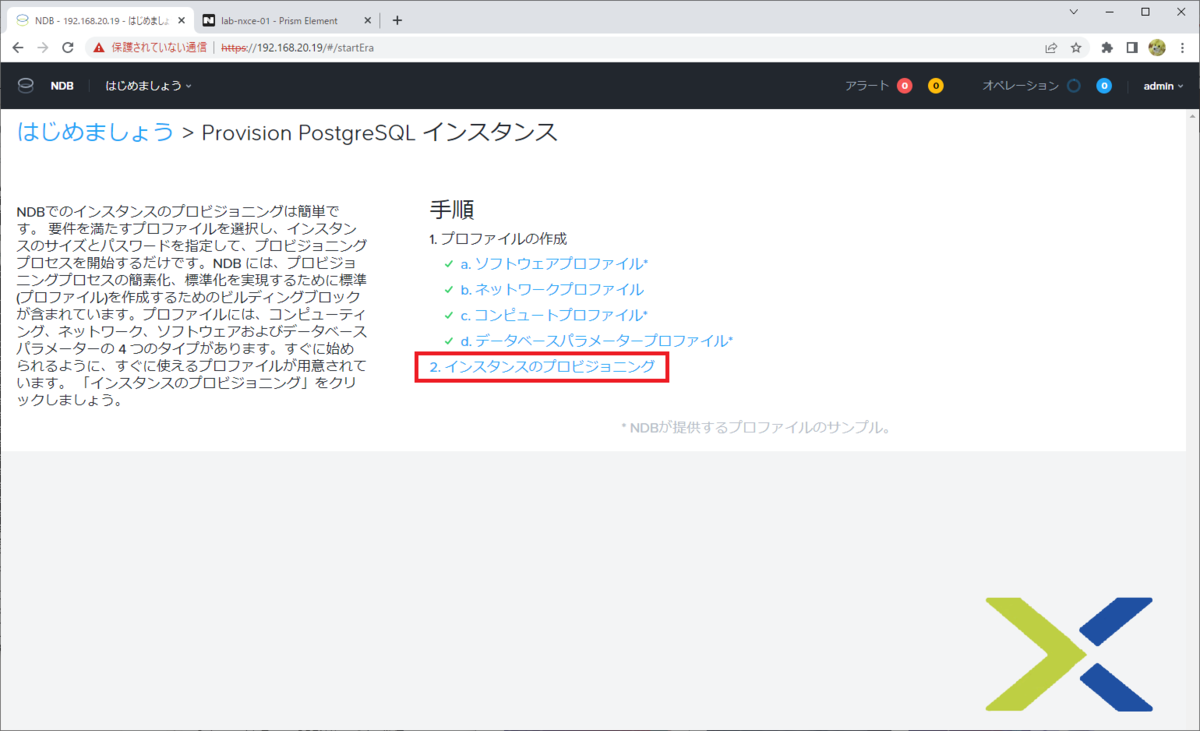Viewport: 1200px width, 731px height.
Task: Open the red critical alerts badge
Action: [904, 86]
